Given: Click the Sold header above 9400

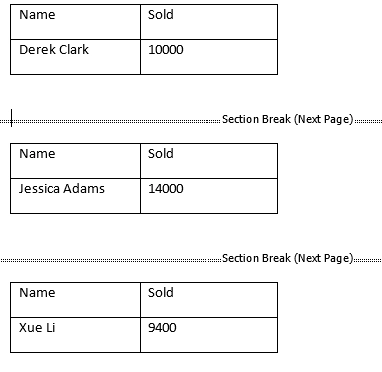Looking at the screenshot, I should click(x=209, y=300).
